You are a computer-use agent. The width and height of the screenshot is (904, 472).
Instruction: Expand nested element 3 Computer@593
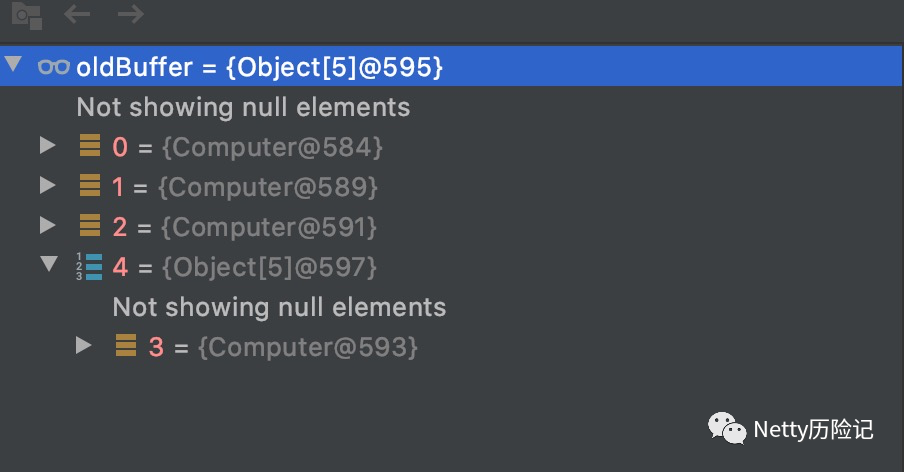pyautogui.click(x=84, y=346)
